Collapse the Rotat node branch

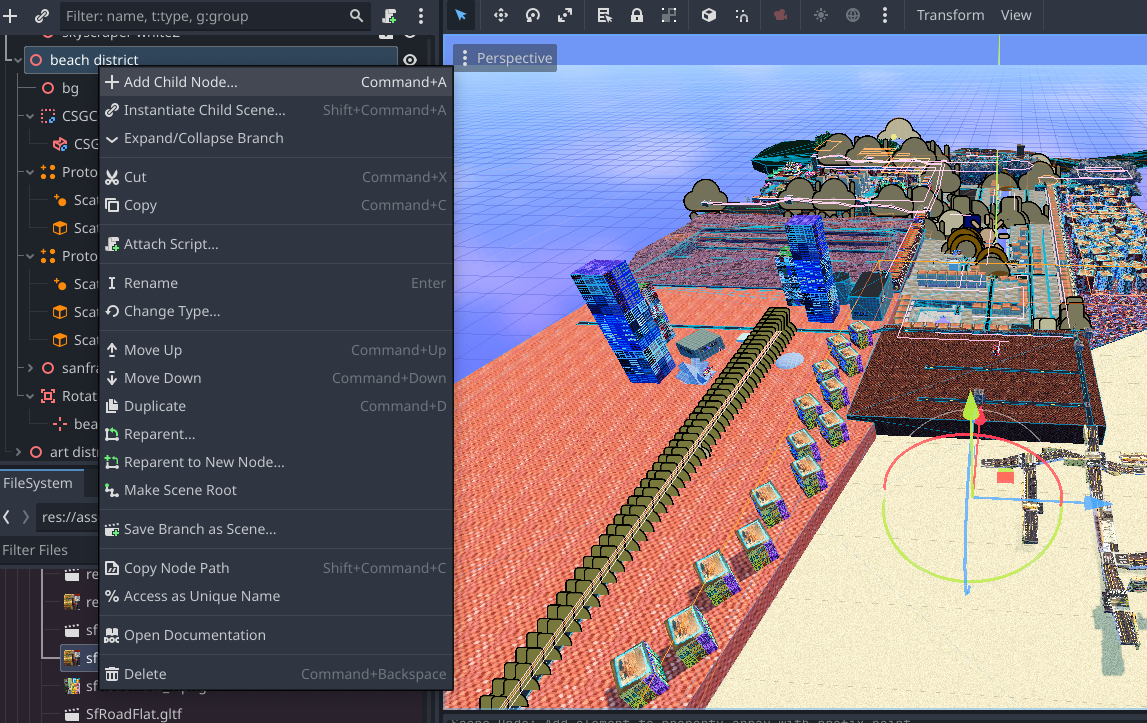30,396
